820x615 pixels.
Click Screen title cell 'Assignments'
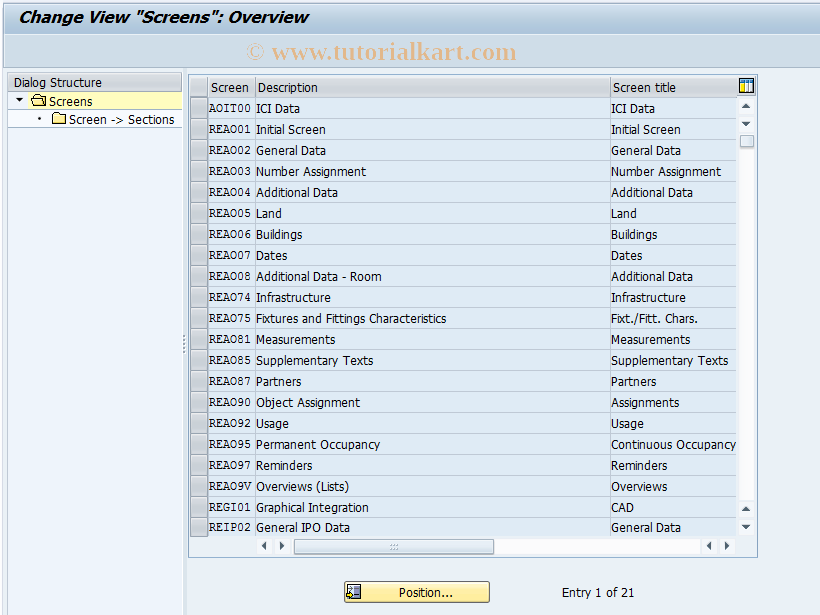coord(673,402)
